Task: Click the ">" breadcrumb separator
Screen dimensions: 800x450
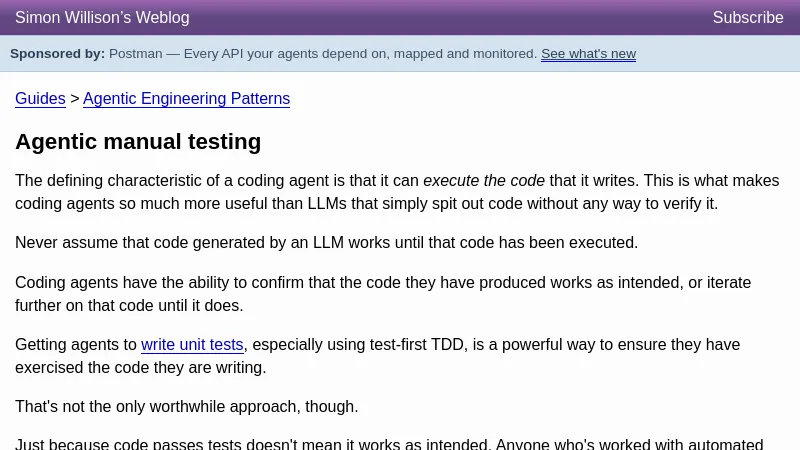Action: pyautogui.click(x=74, y=99)
